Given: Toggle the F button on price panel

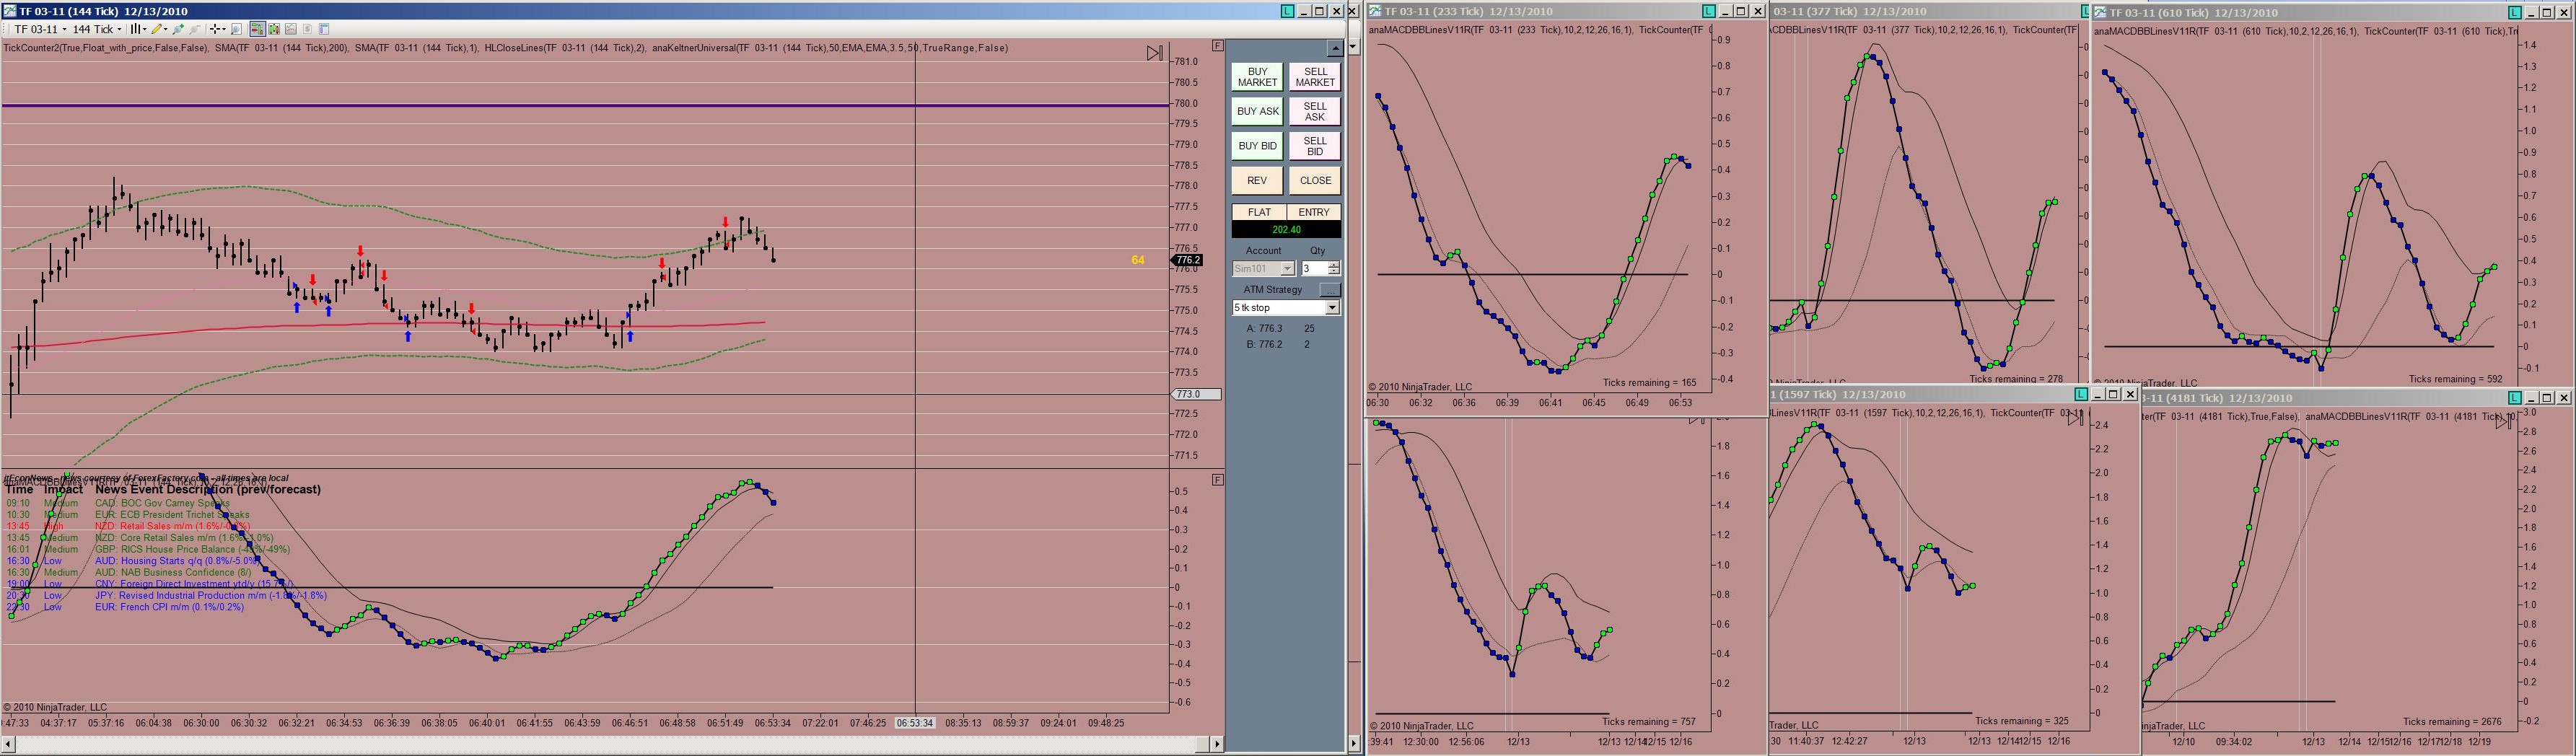Looking at the screenshot, I should pos(1217,46).
